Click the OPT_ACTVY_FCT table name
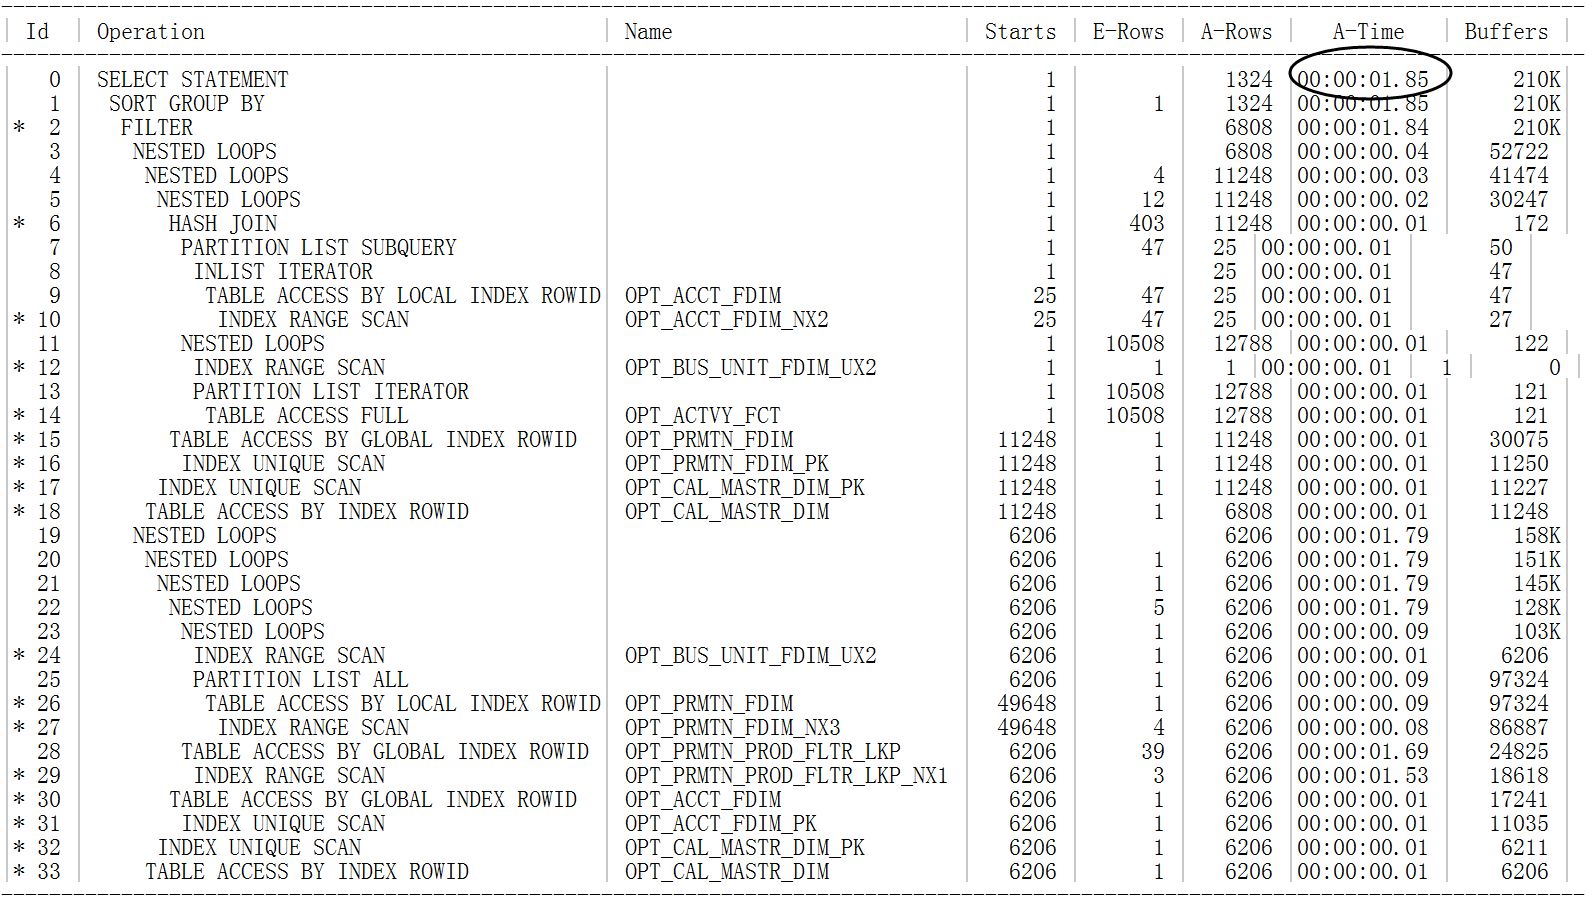 pyautogui.click(x=703, y=416)
